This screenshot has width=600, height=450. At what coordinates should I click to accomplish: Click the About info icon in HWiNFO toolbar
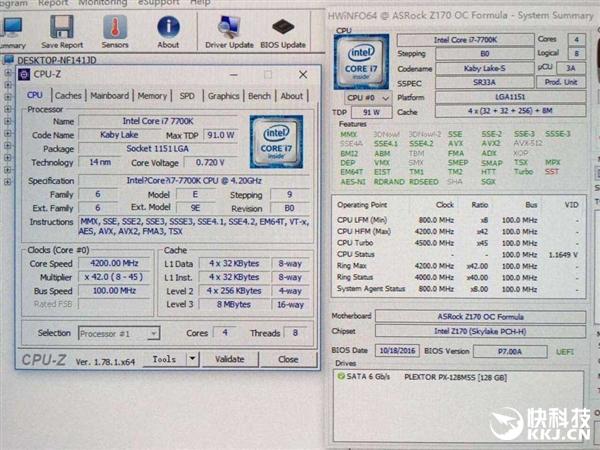click(168, 27)
